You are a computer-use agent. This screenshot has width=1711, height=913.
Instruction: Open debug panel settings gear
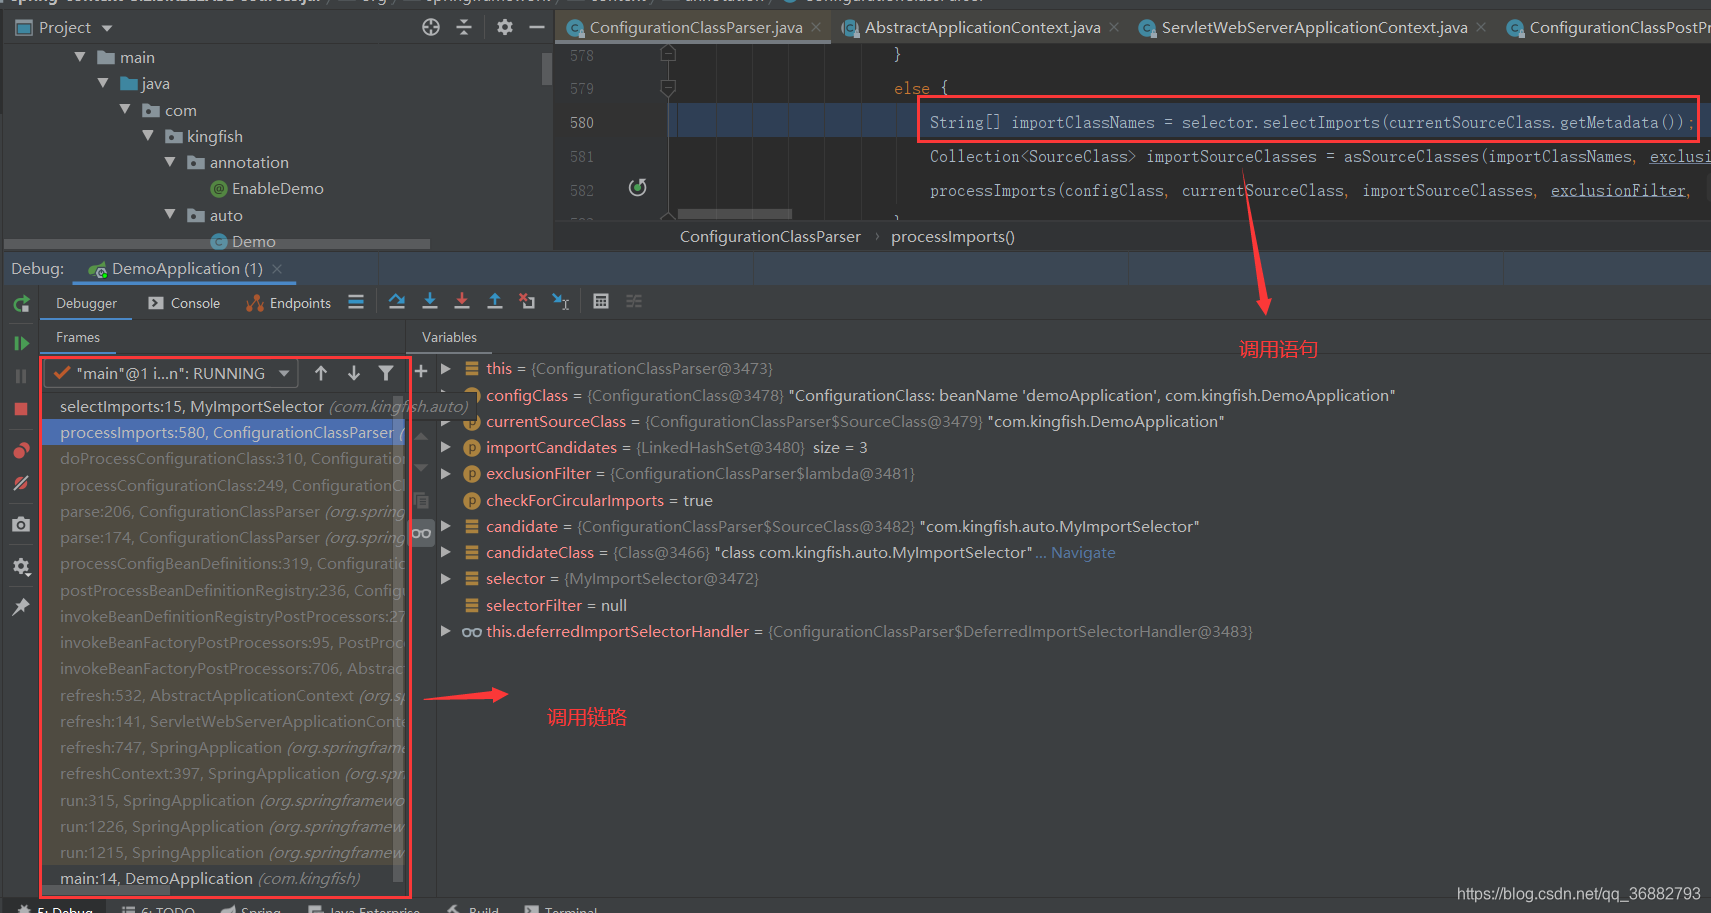(21, 566)
